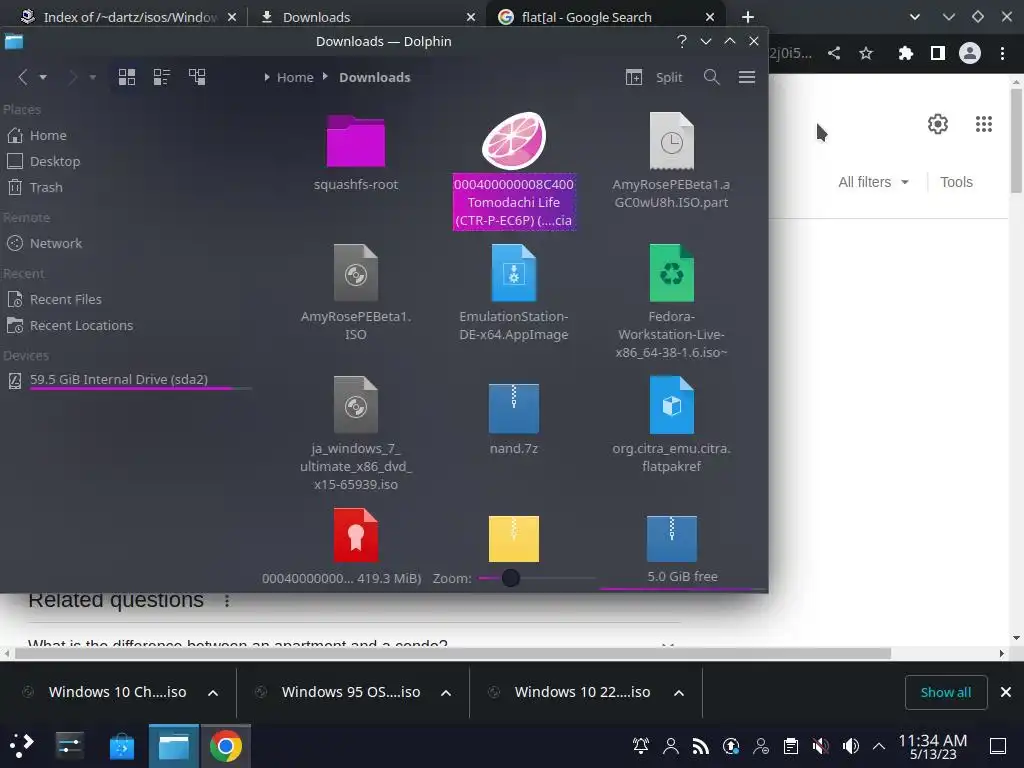Open Discover store from the taskbar
Screen dimensions: 1024x768
[121, 746]
